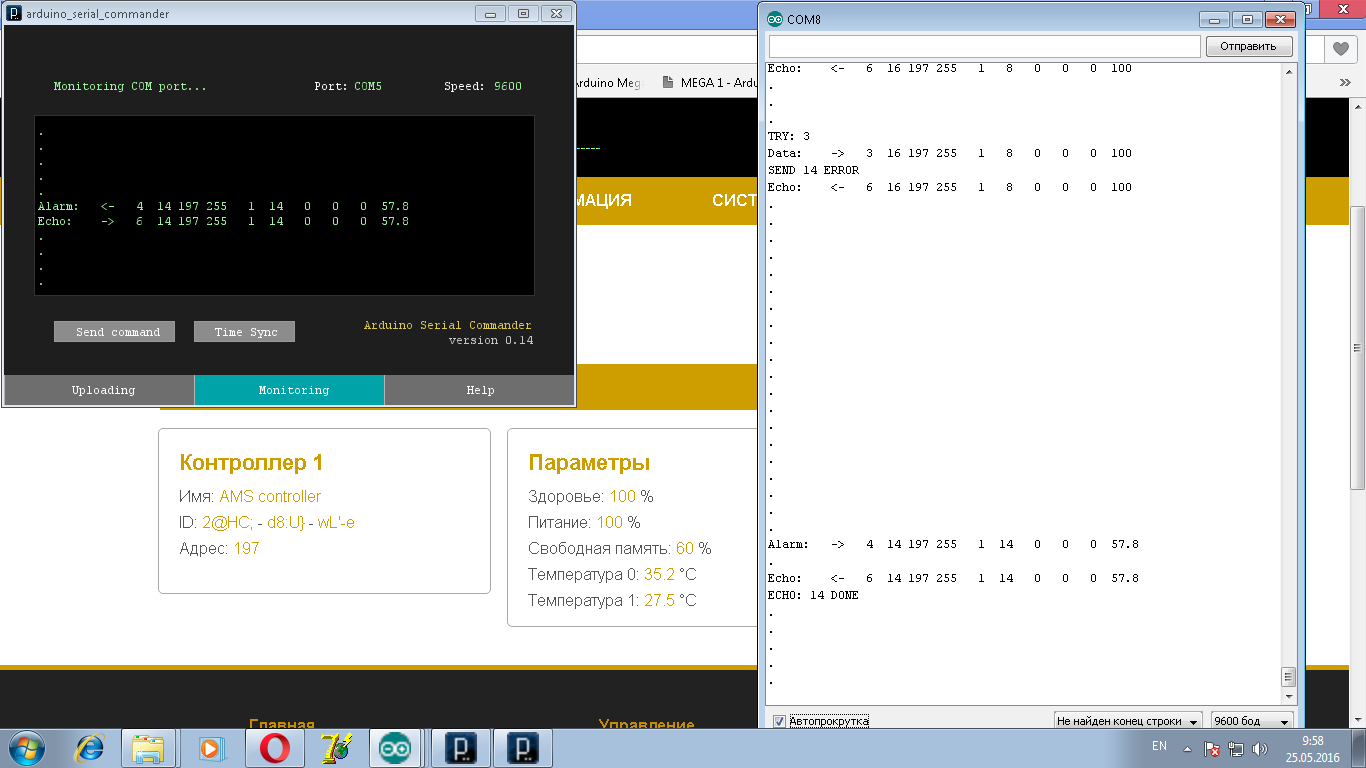Image resolution: width=1366 pixels, height=768 pixels.
Task: Click the ECHO: 14 DONE line in COM8
Action: pyautogui.click(x=813, y=596)
